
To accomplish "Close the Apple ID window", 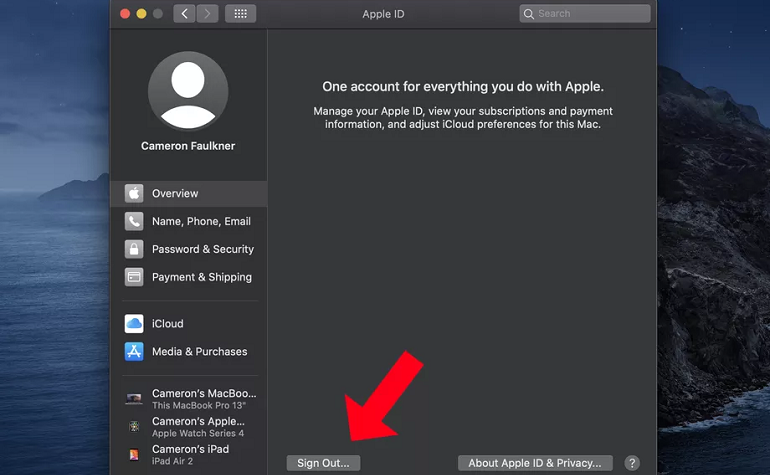I will point(125,14).
